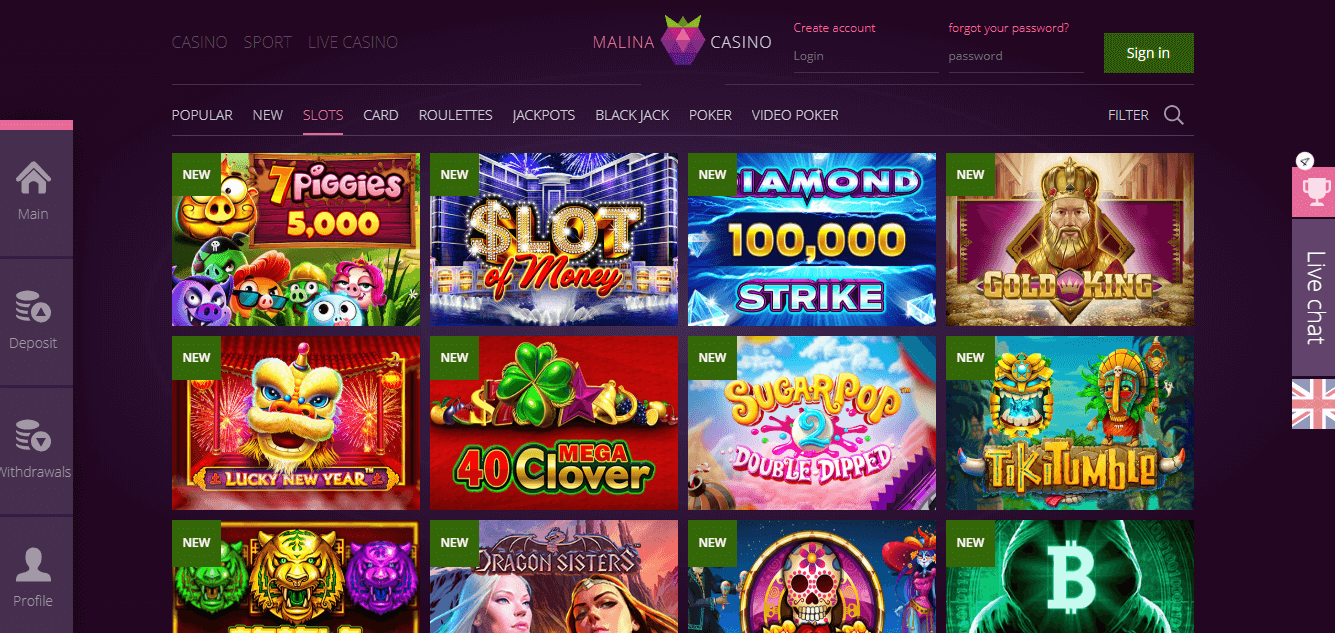1335x633 pixels.
Task: Click the Malina raspberry logo
Action: coord(682,42)
